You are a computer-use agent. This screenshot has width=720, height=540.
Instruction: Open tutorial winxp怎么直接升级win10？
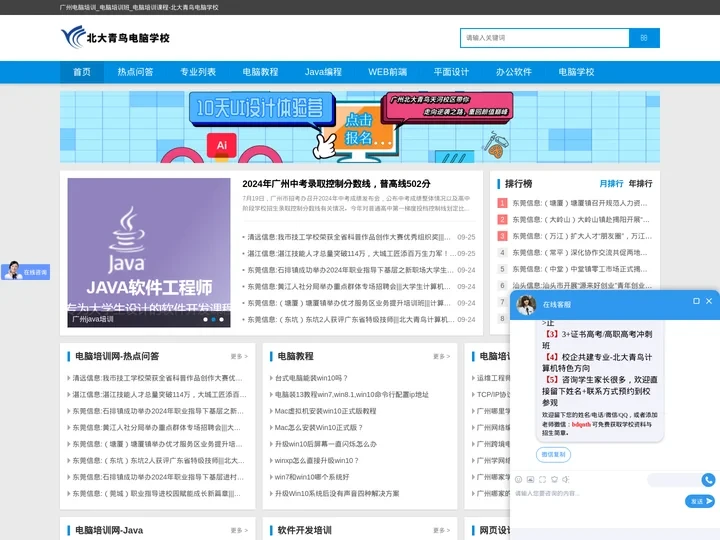point(316,461)
